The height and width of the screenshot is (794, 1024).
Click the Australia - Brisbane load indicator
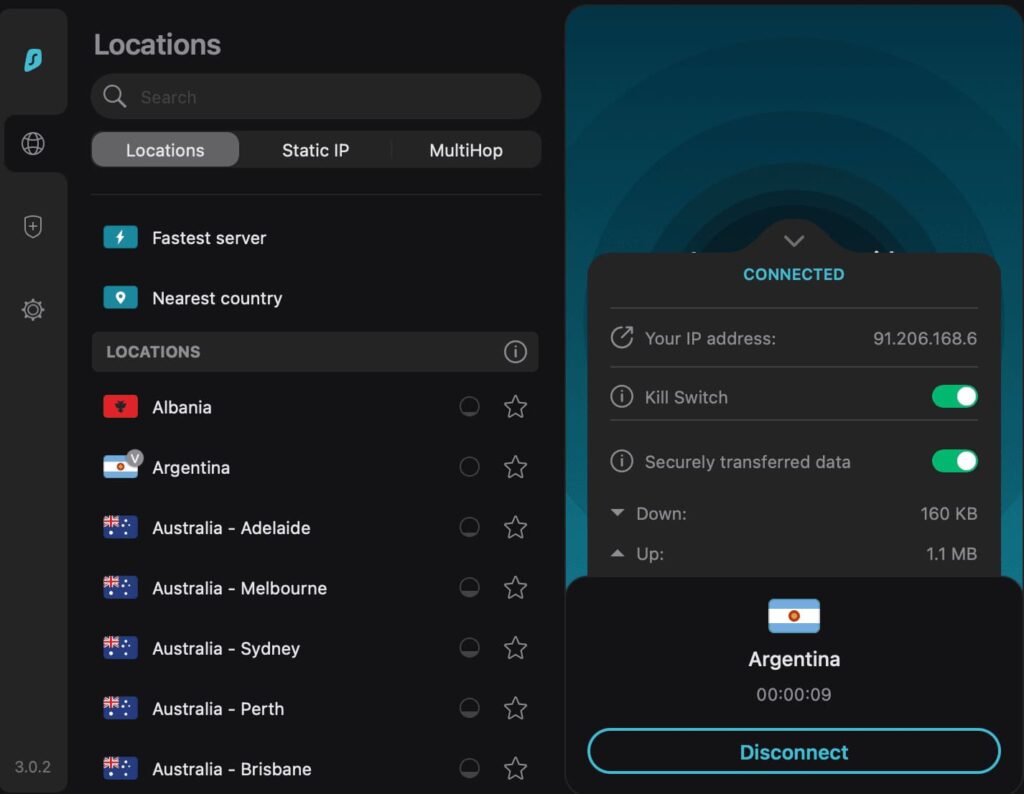tap(470, 768)
